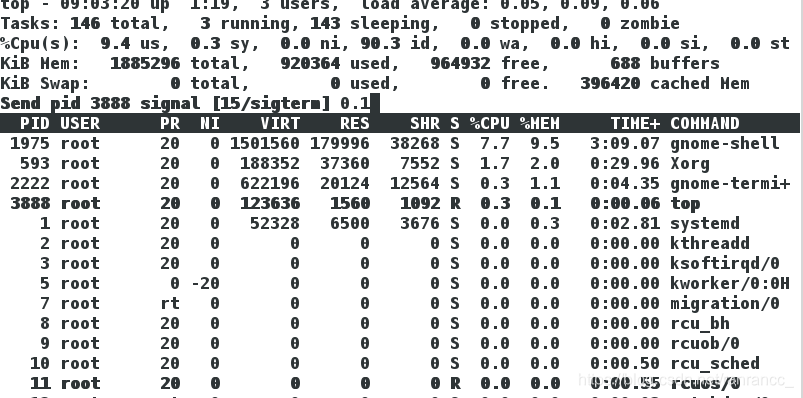This screenshot has height=398, width=803.
Task: Select the %MEM column header
Action: [540, 123]
